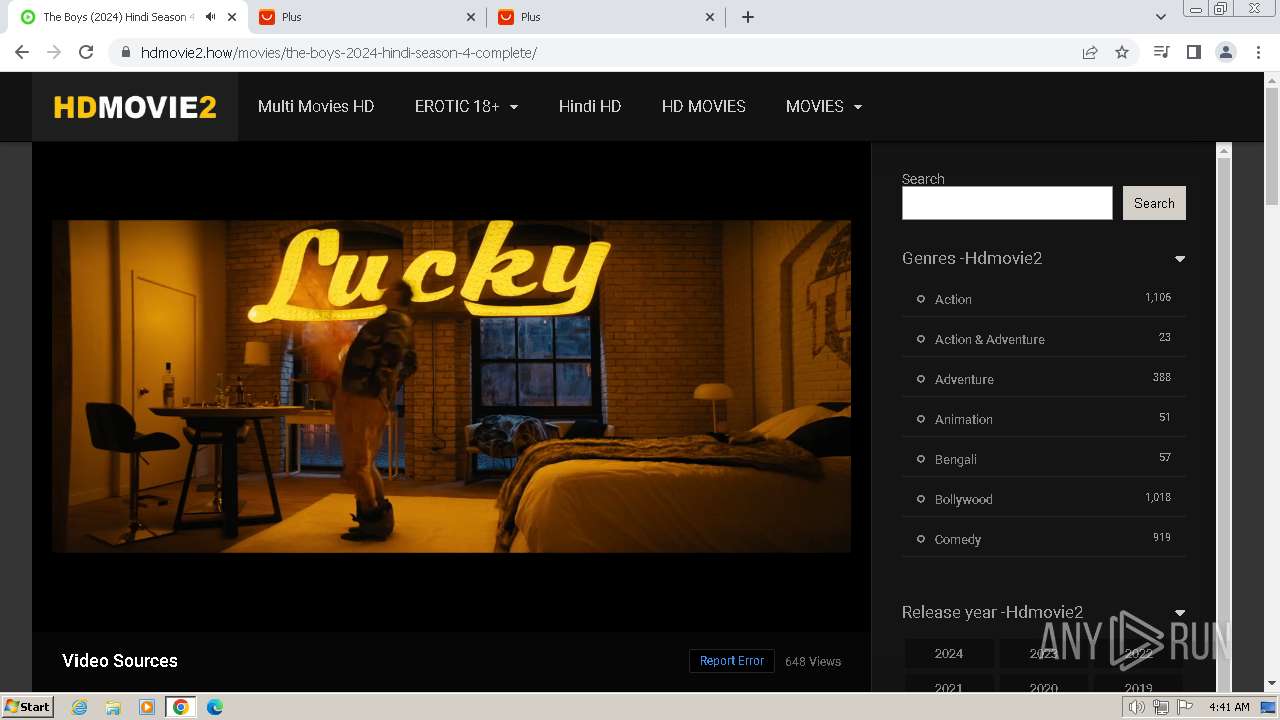Click the lock icon in address bar
The height and width of the screenshot is (720, 1280).
(126, 53)
